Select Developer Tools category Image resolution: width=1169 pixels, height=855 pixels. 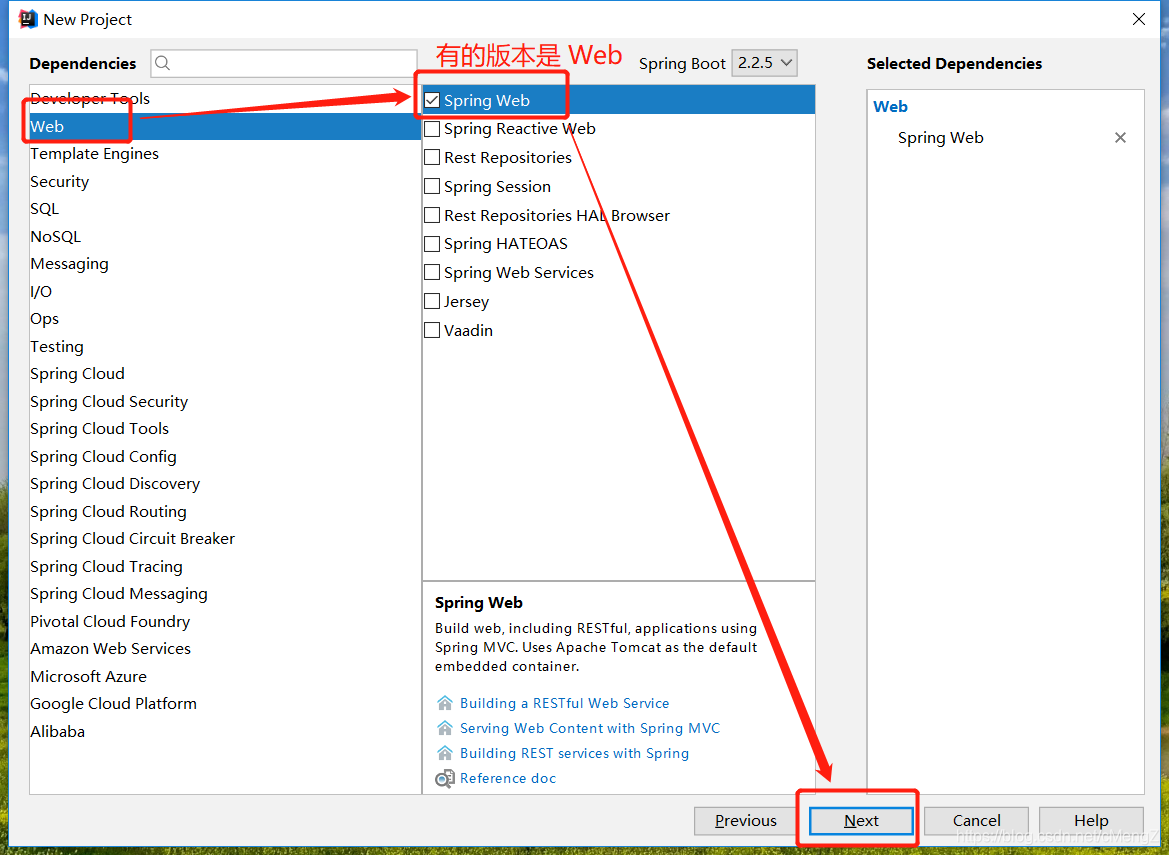[225, 98]
